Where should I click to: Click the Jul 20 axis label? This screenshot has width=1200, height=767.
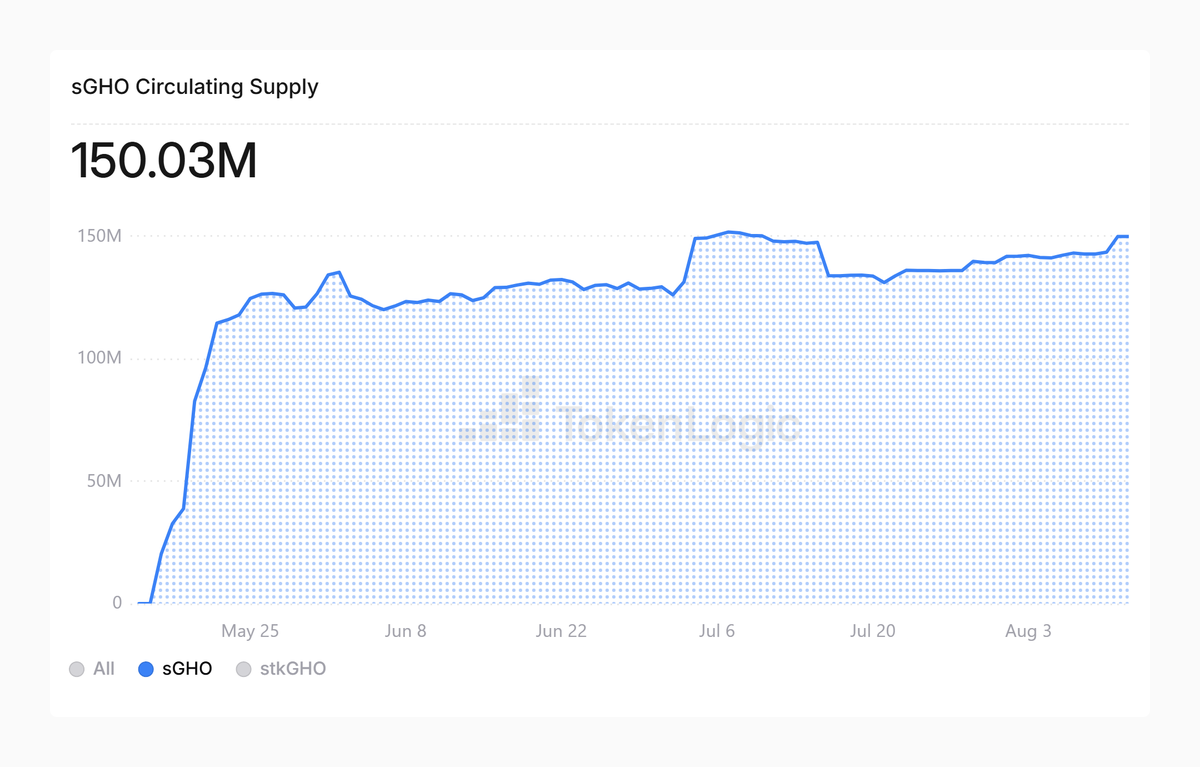(x=873, y=631)
